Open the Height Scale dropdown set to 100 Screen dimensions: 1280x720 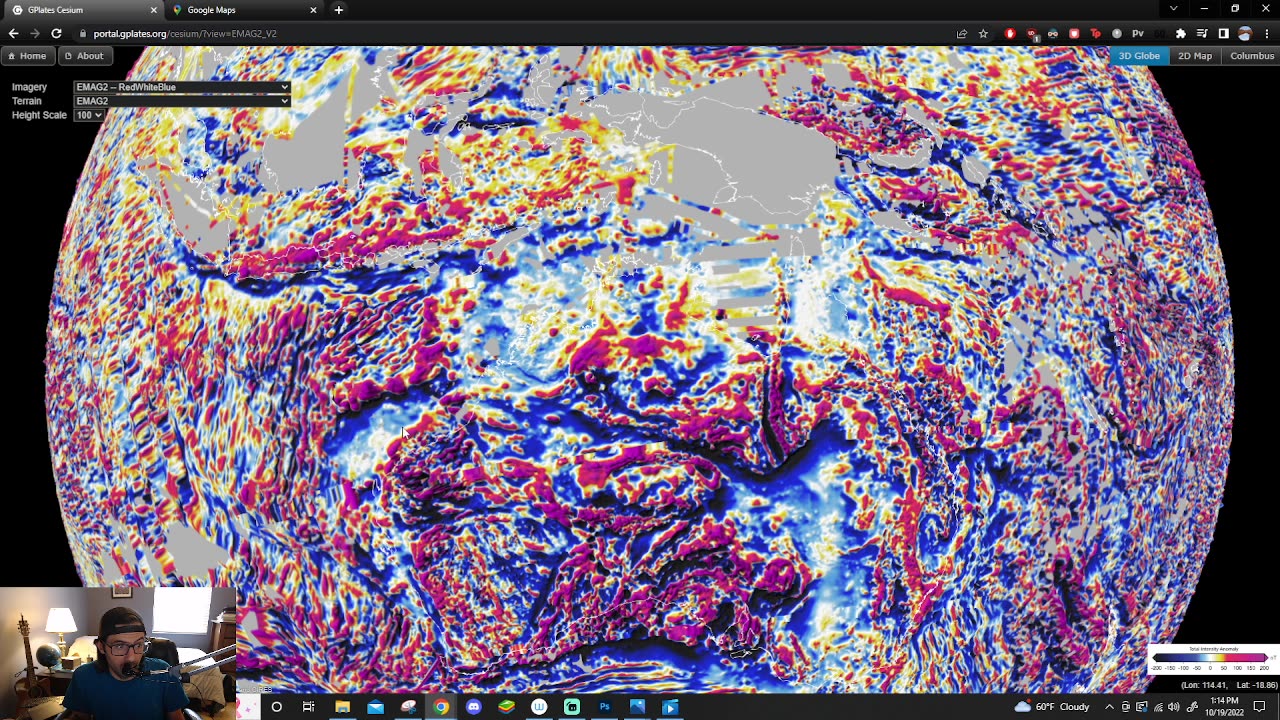point(88,115)
